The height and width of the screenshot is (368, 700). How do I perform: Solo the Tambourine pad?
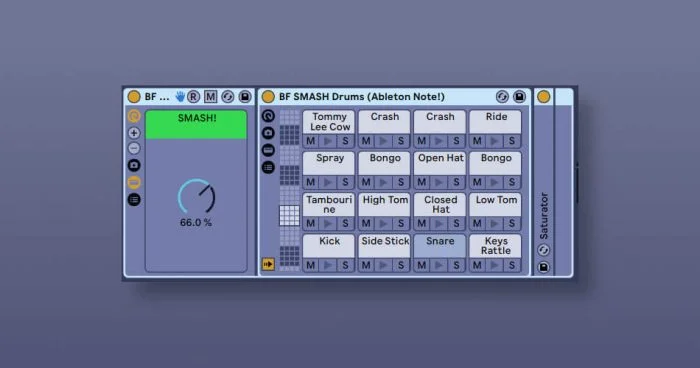coord(345,223)
